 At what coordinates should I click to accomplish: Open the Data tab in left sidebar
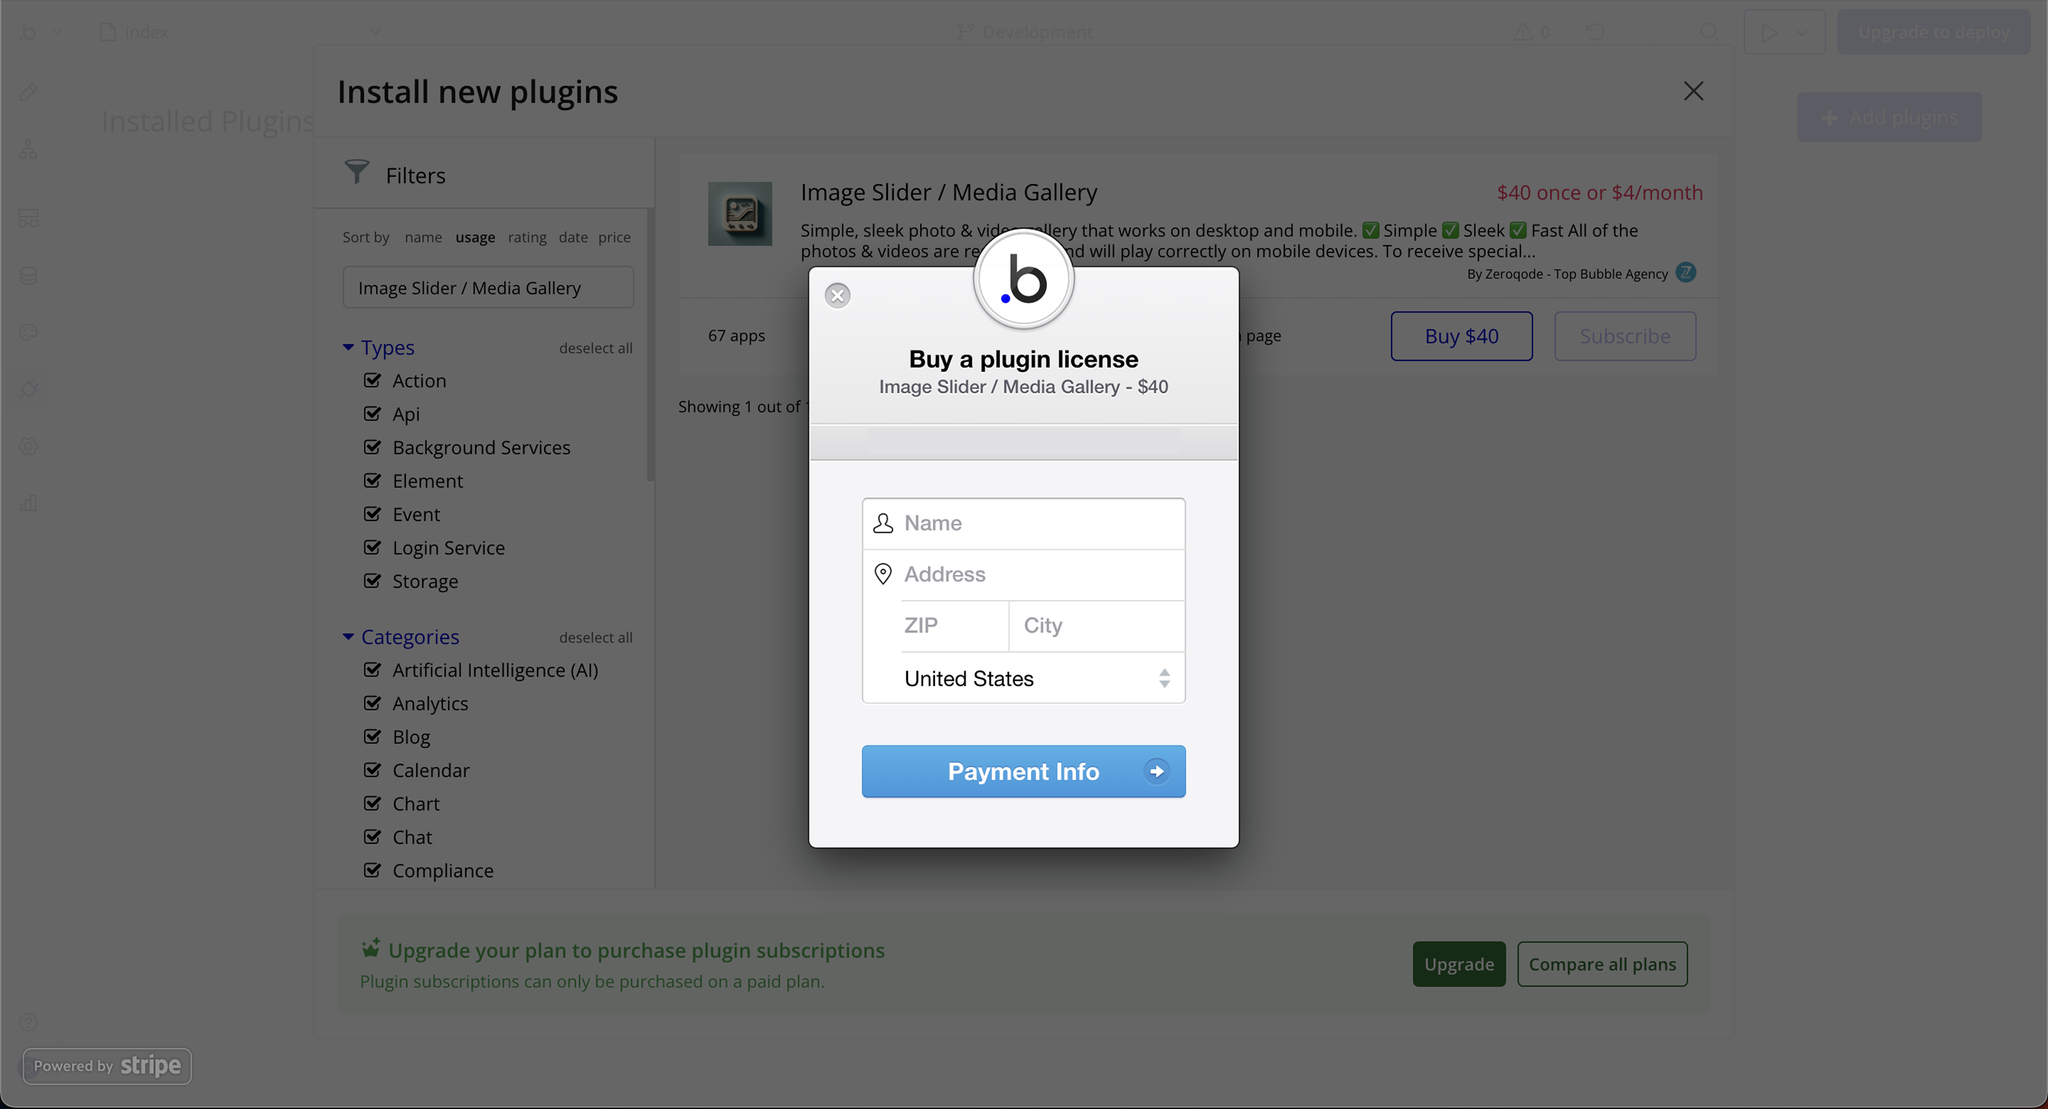pos(29,275)
